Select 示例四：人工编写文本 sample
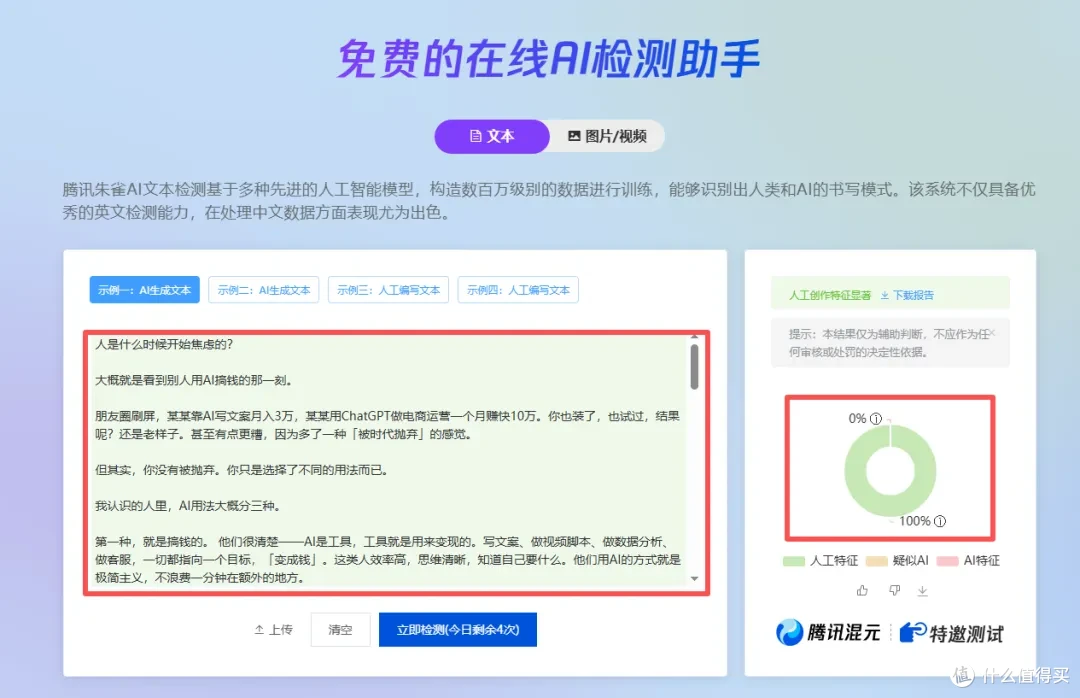This screenshot has height=698, width=1080. point(518,290)
